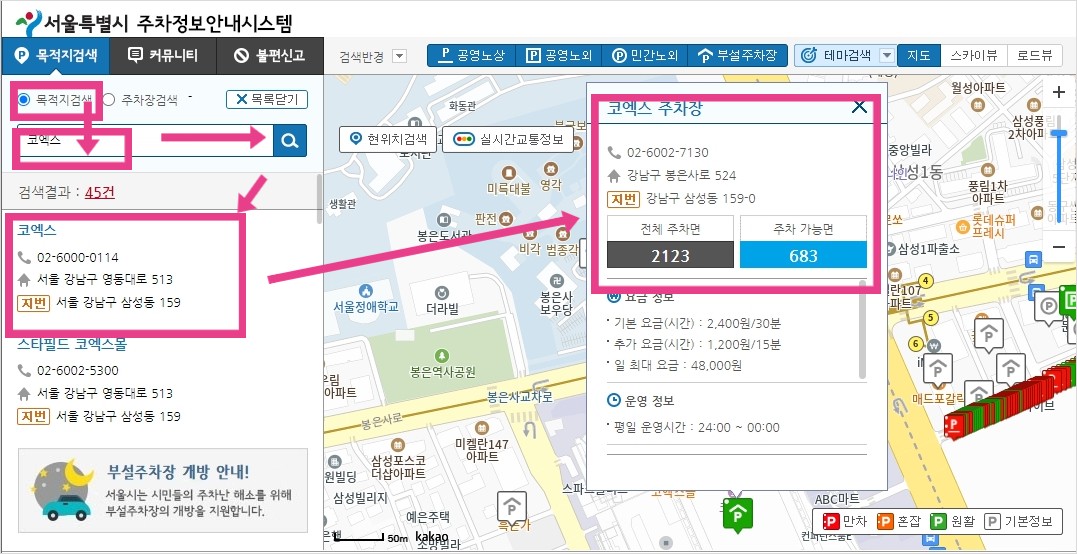Switch to the 지도 map view
The height and width of the screenshot is (554, 1077).
coord(918,56)
